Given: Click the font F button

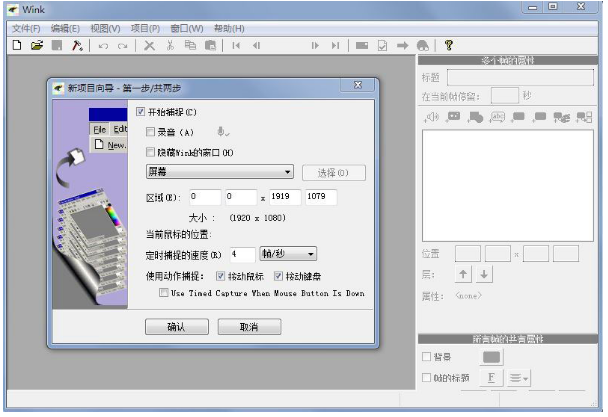Looking at the screenshot, I should point(491,377).
